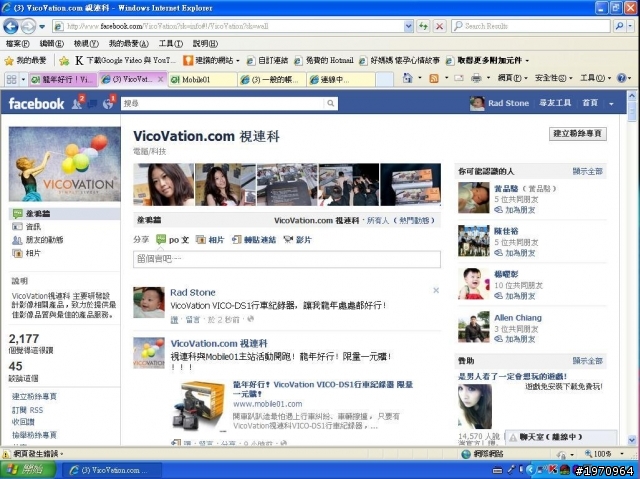Click the IE Forward navigation button
The height and width of the screenshot is (479, 640).
(x=29, y=27)
